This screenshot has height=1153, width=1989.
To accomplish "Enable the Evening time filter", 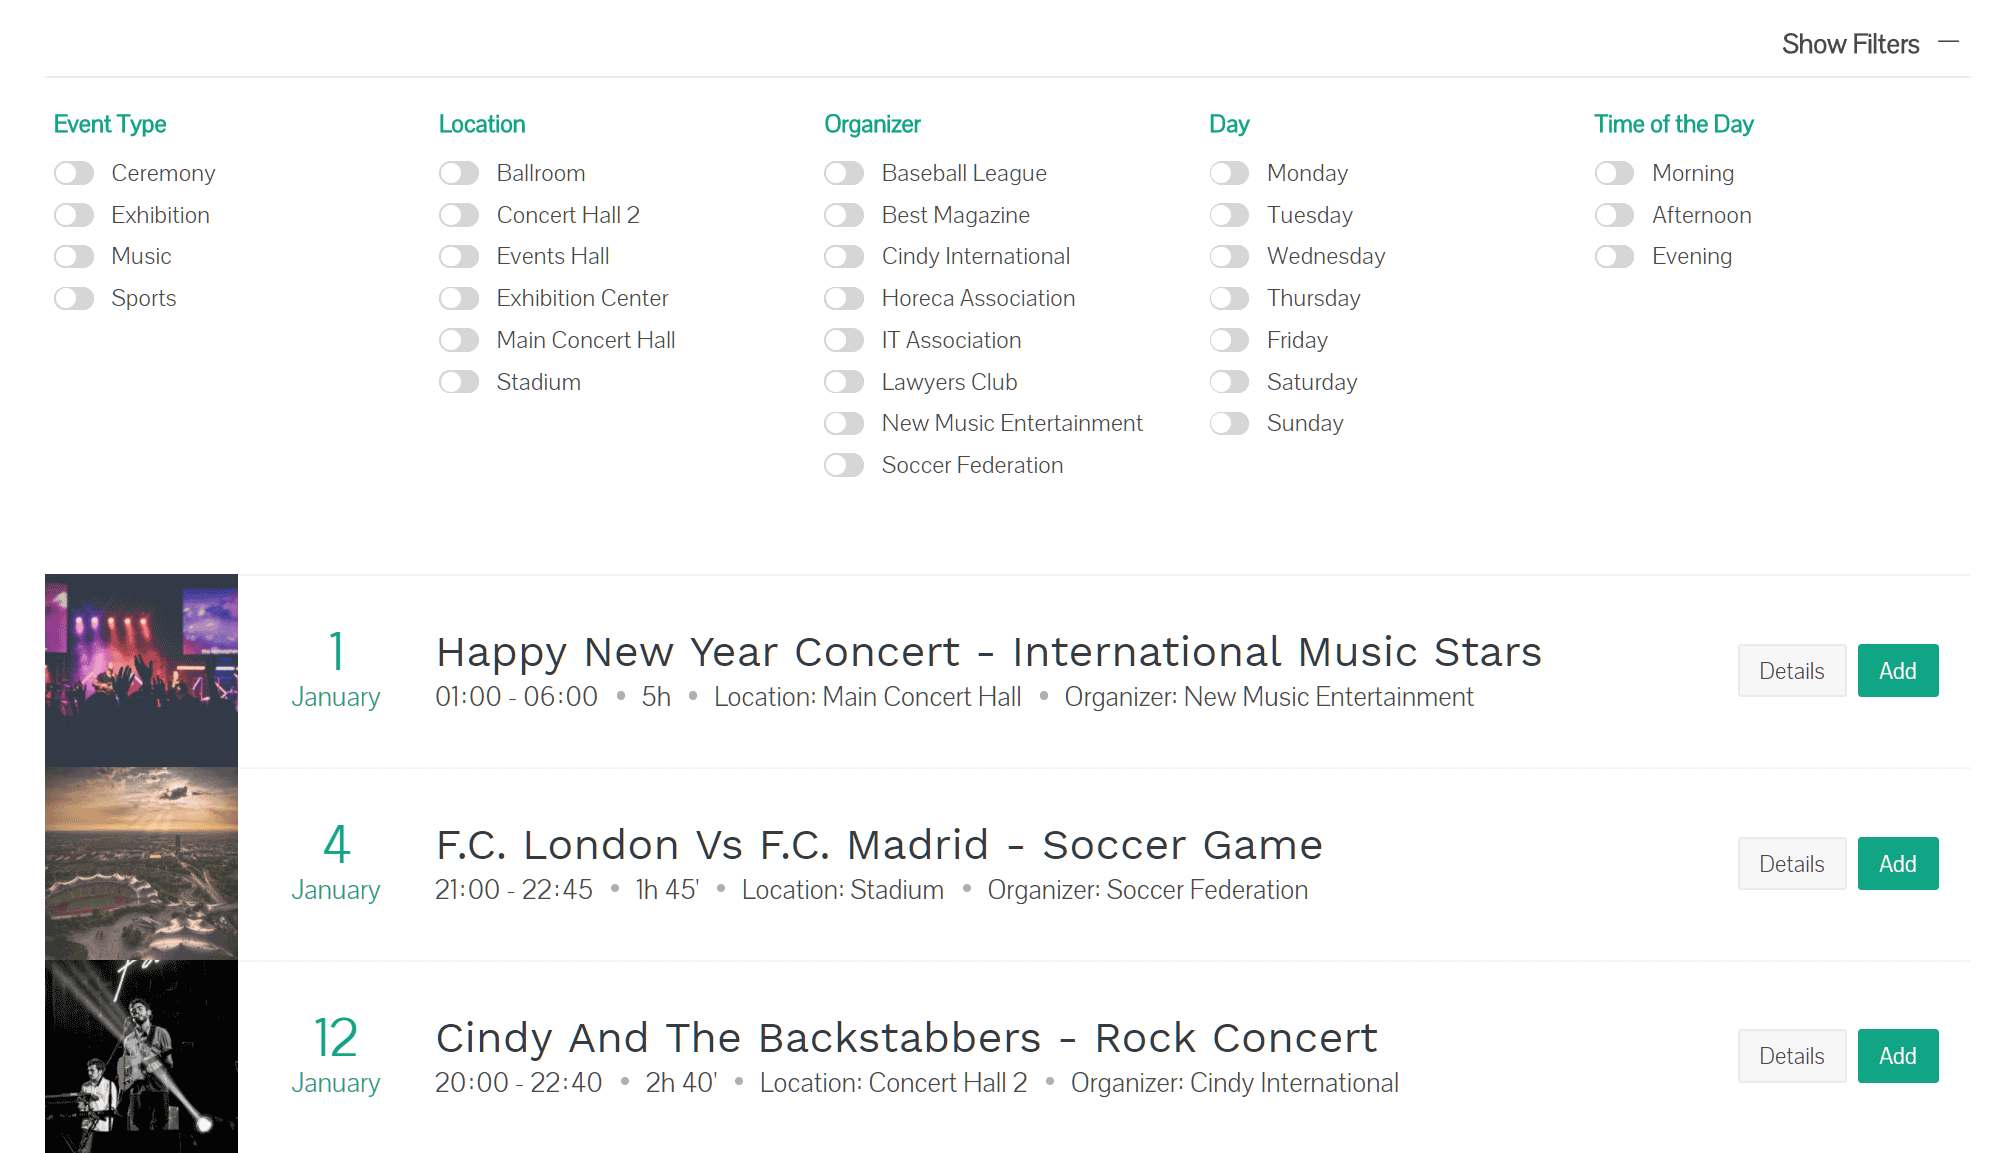I will (x=1614, y=257).
